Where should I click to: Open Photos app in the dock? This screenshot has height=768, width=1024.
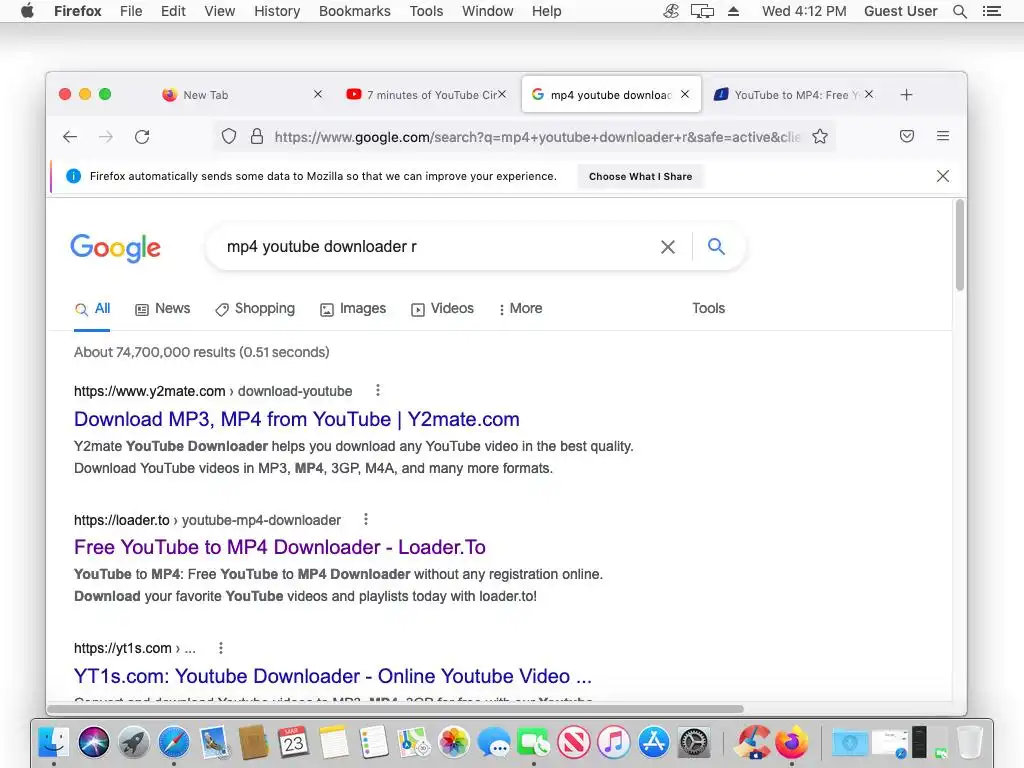(454, 743)
